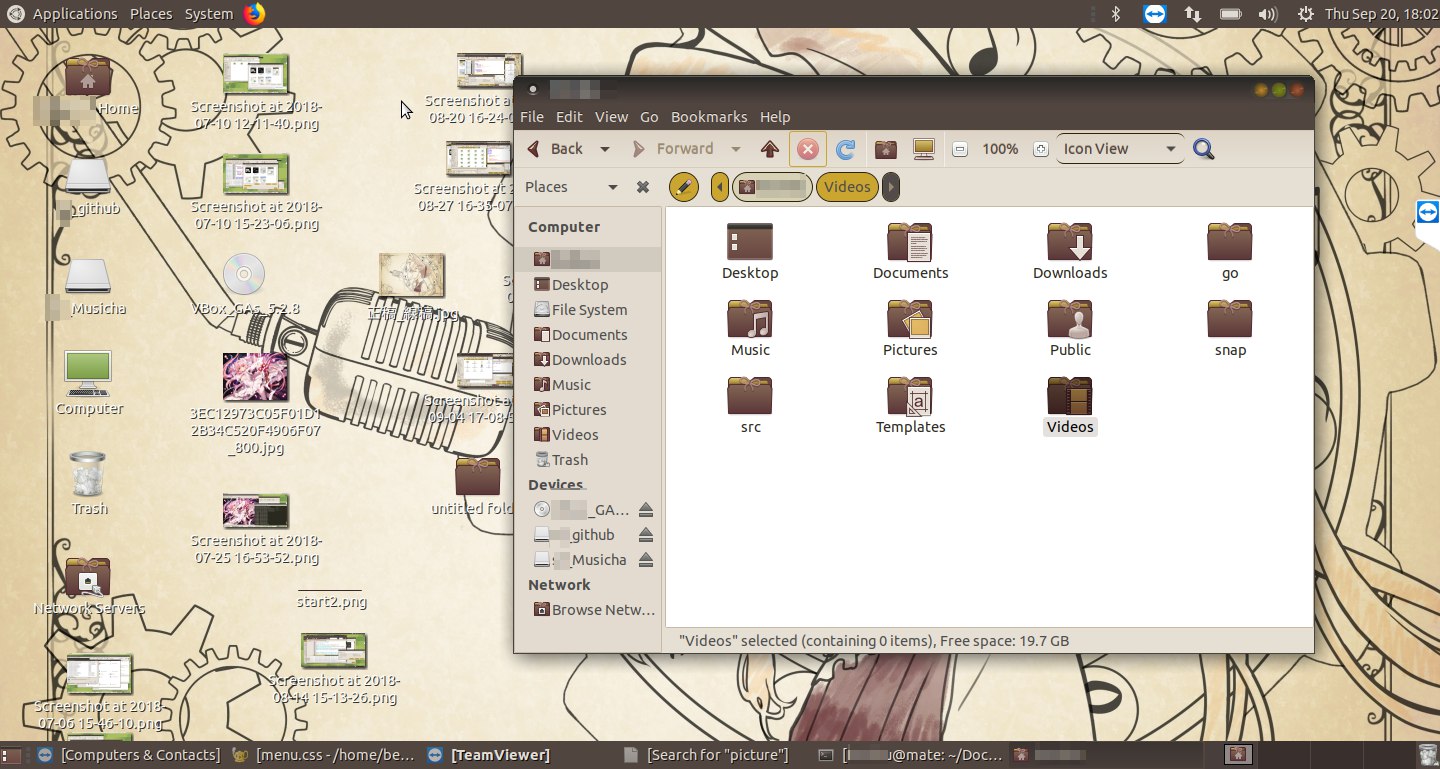Click the Bluetooth icon in the system tray
1440x769 pixels.
tap(1117, 14)
